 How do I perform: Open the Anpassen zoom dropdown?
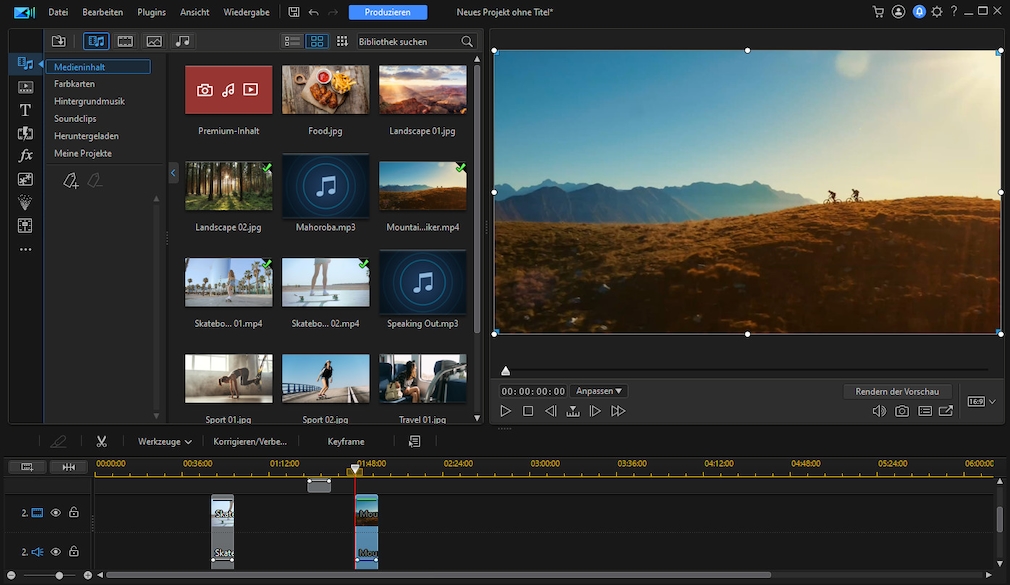click(599, 390)
